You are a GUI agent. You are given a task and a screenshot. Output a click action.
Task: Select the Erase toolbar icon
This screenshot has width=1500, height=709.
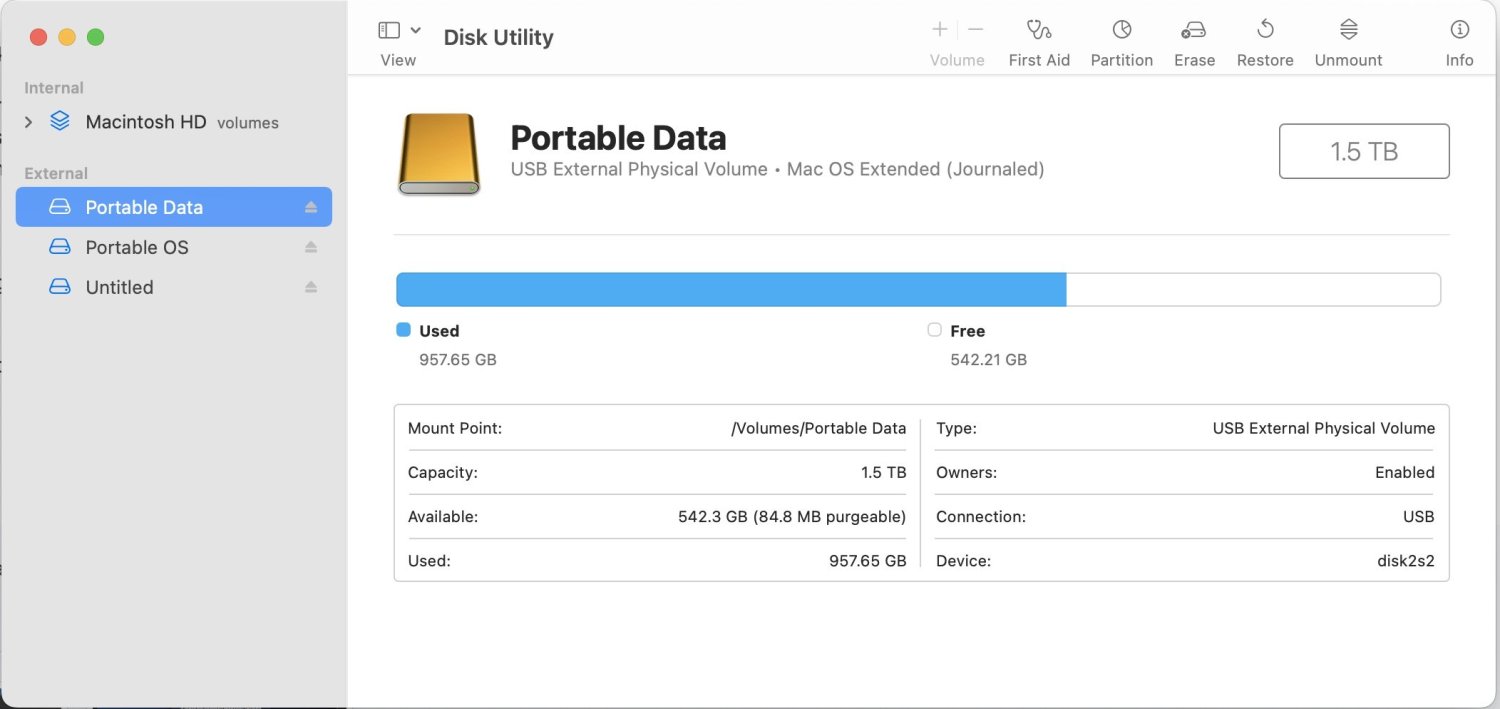pos(1194,40)
